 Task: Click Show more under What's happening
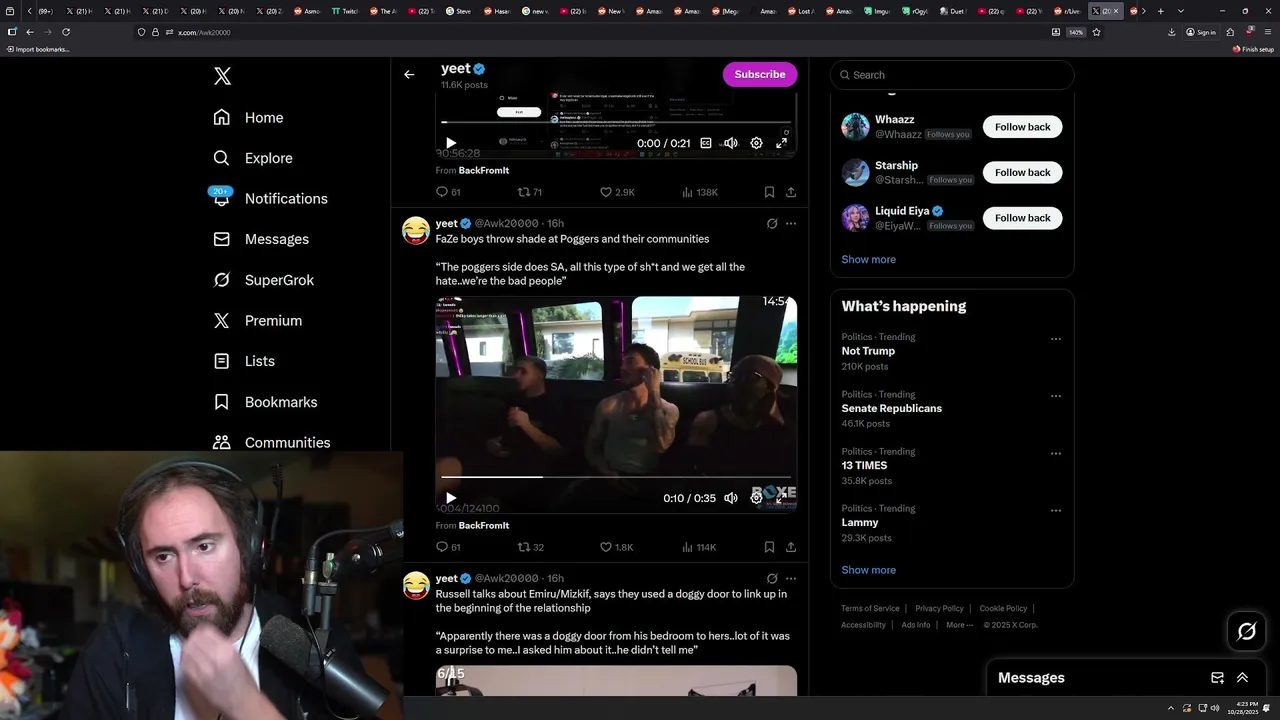868,570
